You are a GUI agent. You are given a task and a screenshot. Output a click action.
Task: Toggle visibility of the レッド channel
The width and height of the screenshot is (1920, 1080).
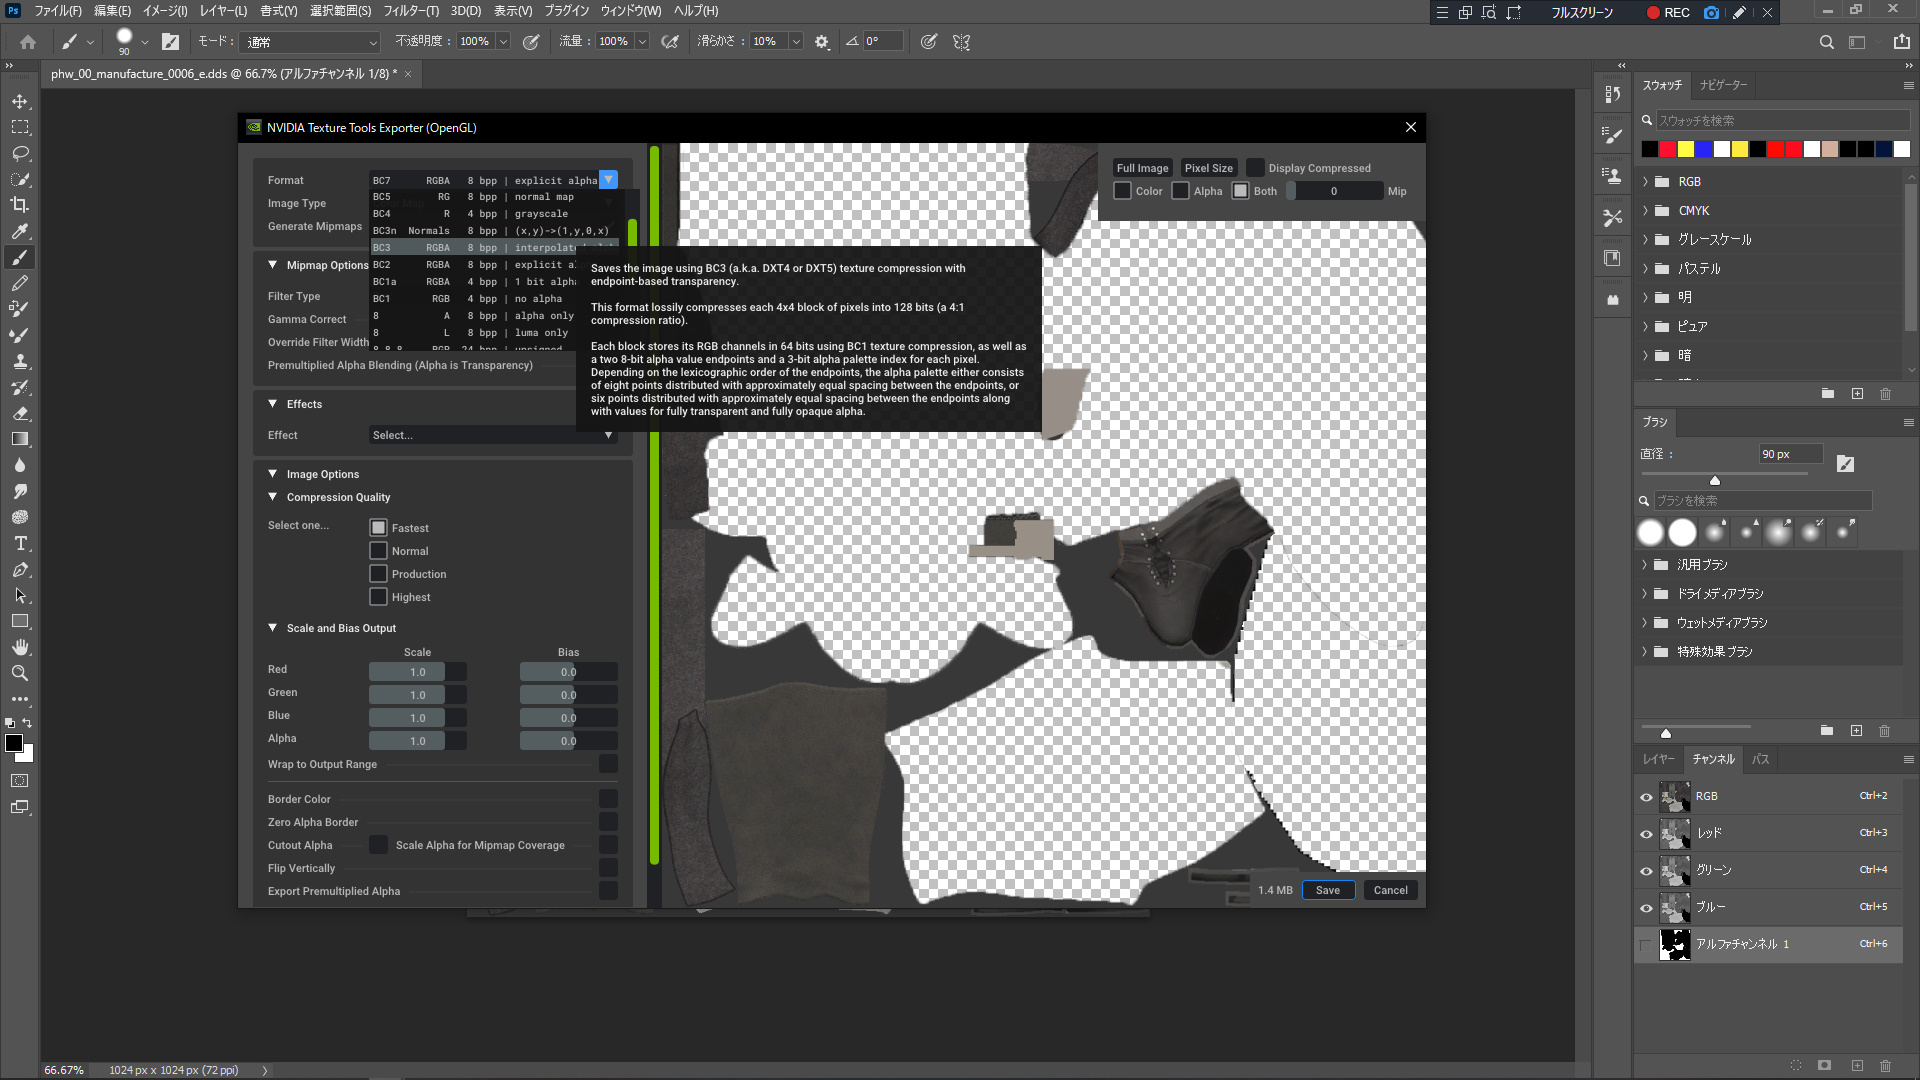[x=1646, y=833]
